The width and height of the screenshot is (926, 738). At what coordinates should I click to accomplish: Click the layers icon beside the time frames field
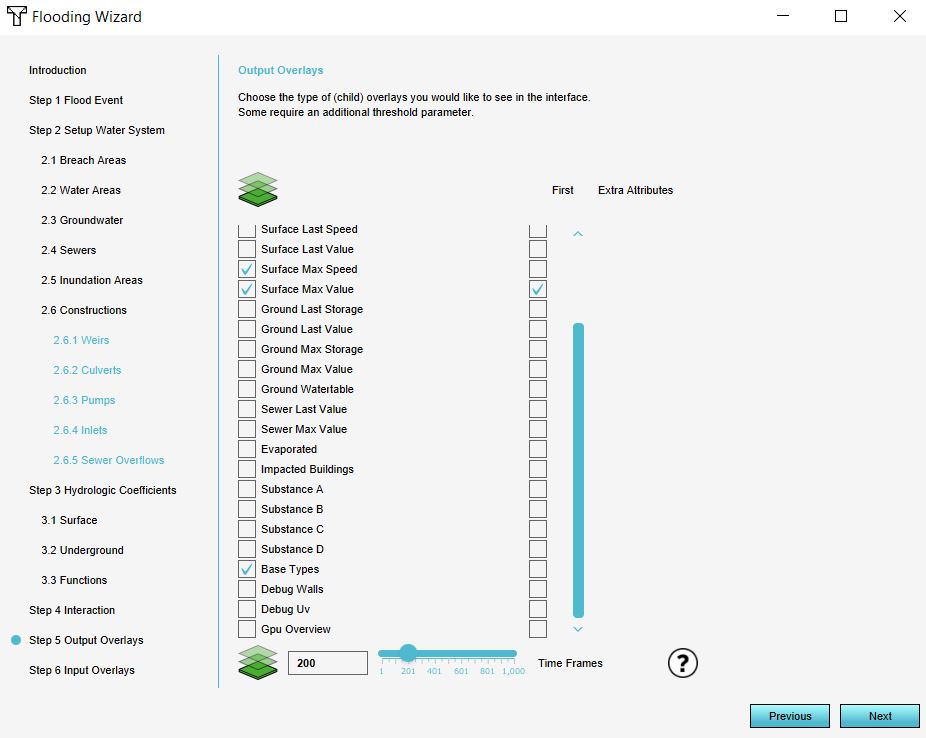point(258,662)
